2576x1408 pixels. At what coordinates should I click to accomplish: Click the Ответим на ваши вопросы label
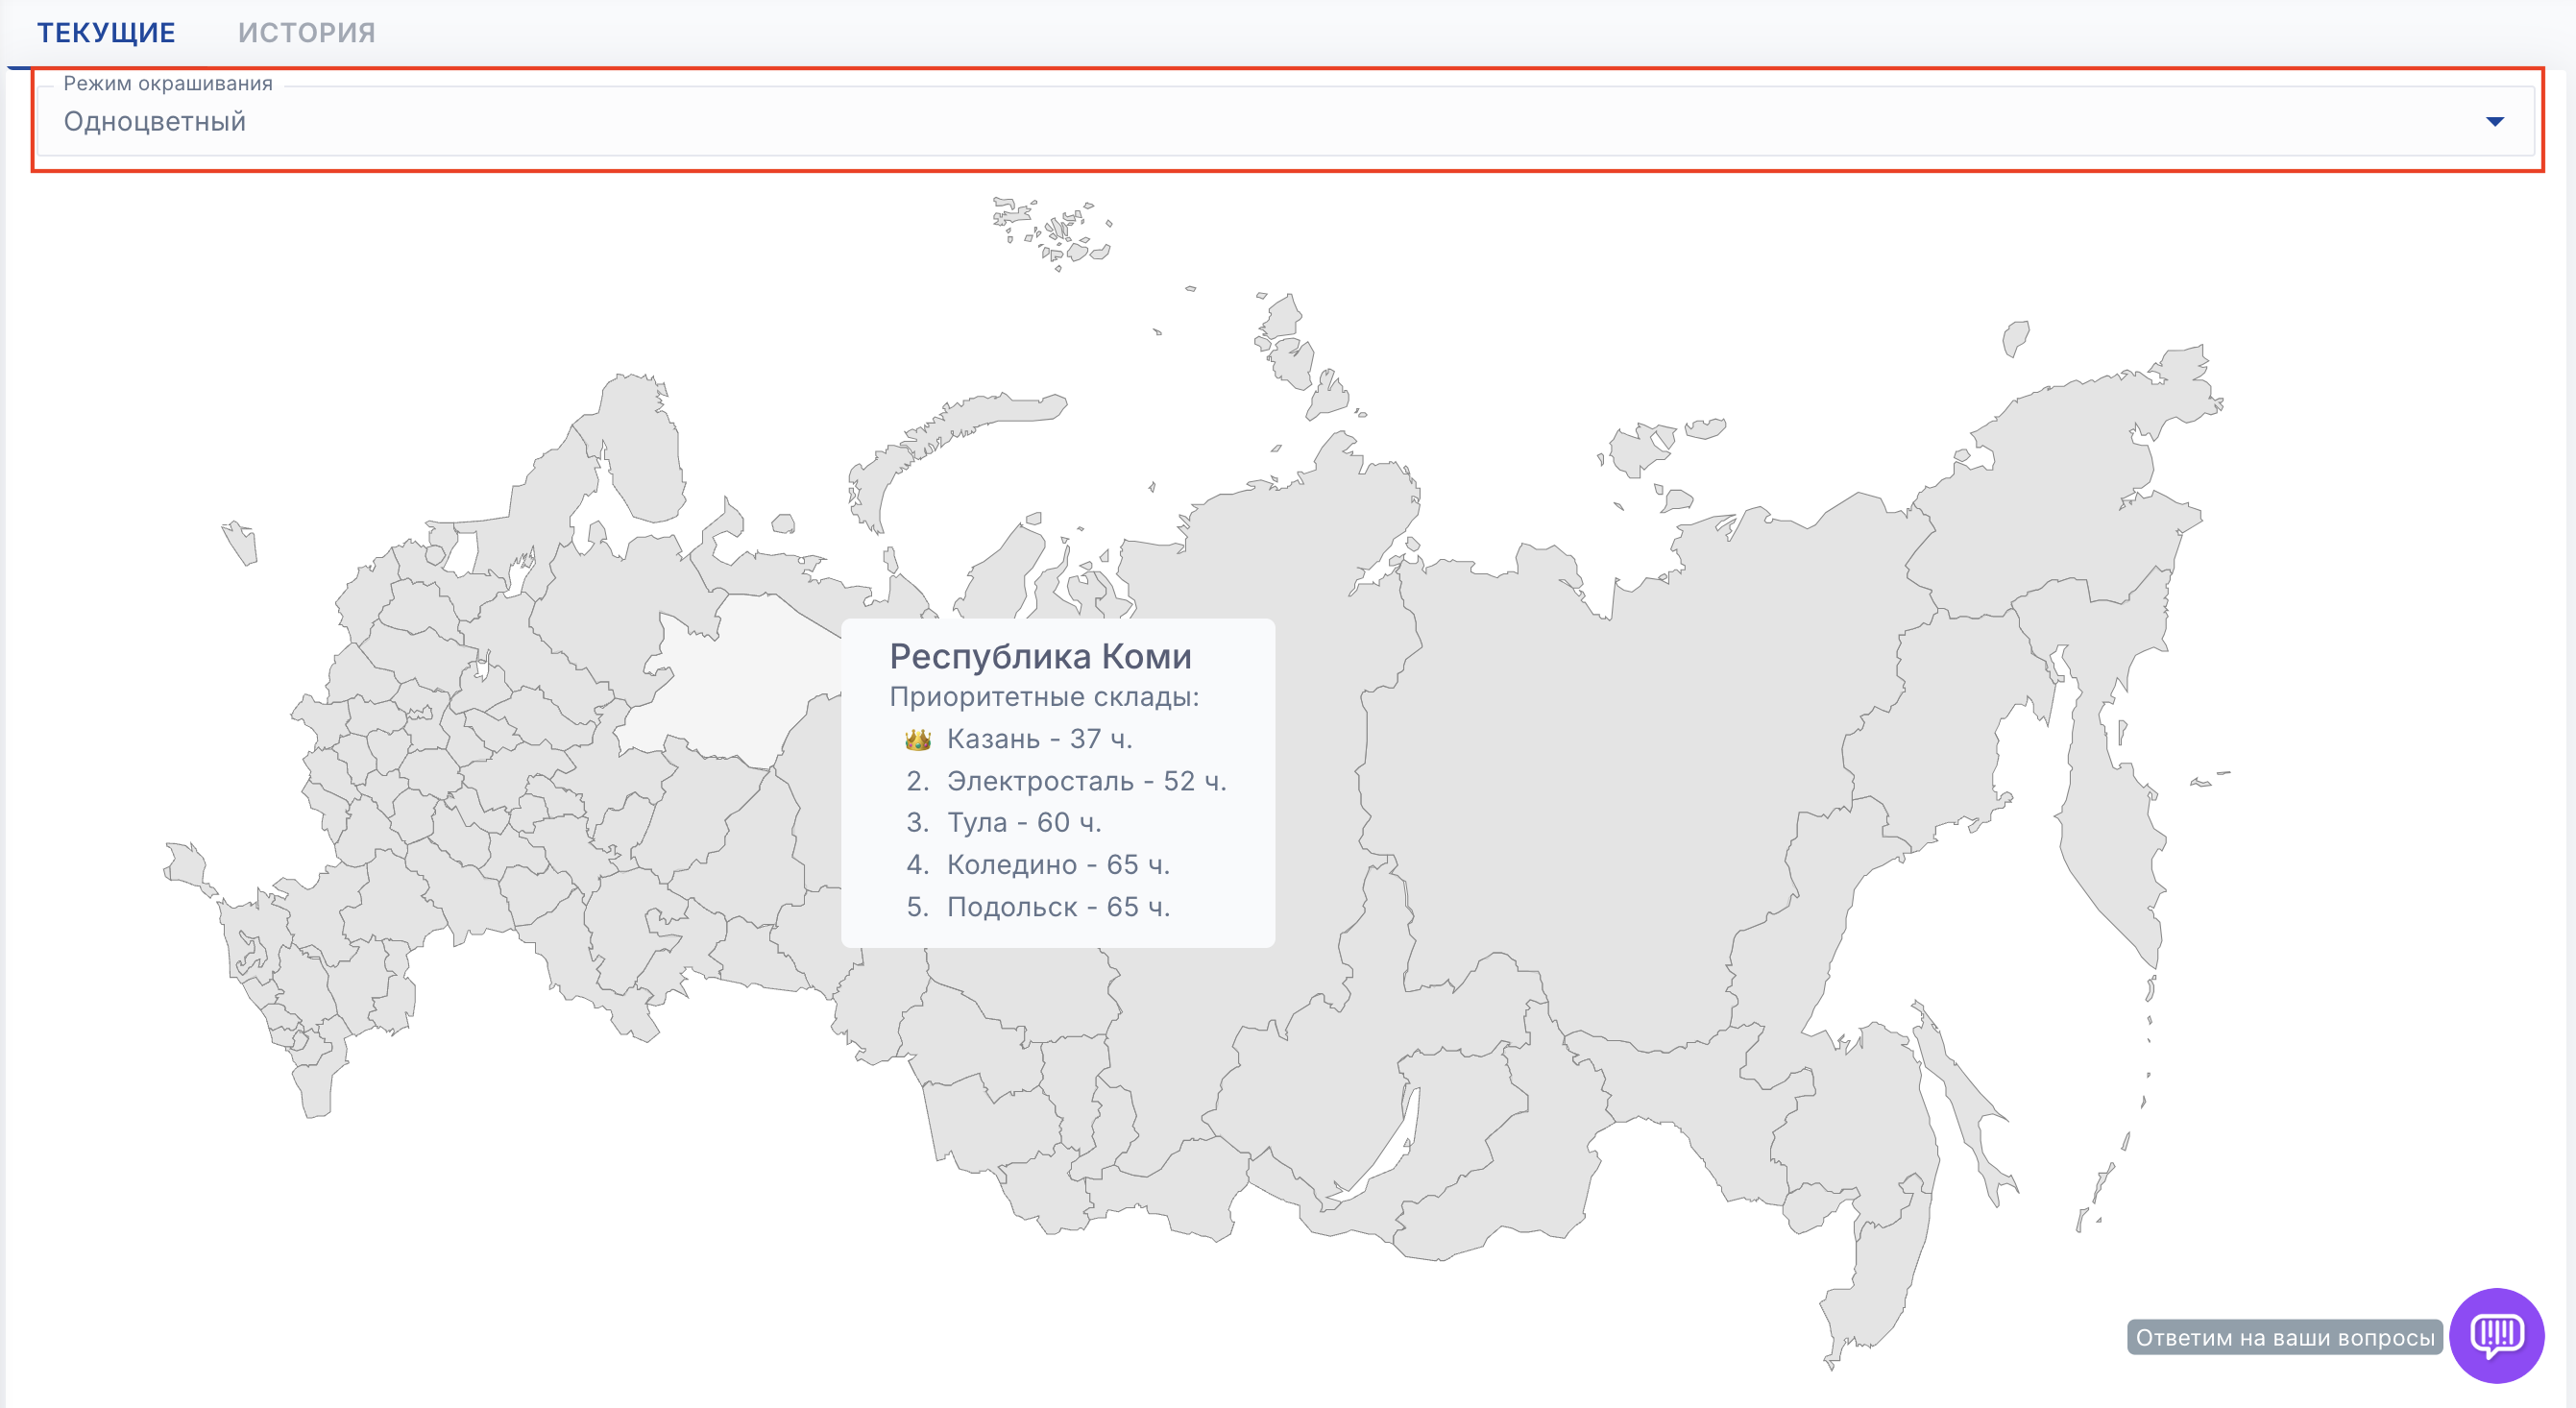click(x=2284, y=1337)
